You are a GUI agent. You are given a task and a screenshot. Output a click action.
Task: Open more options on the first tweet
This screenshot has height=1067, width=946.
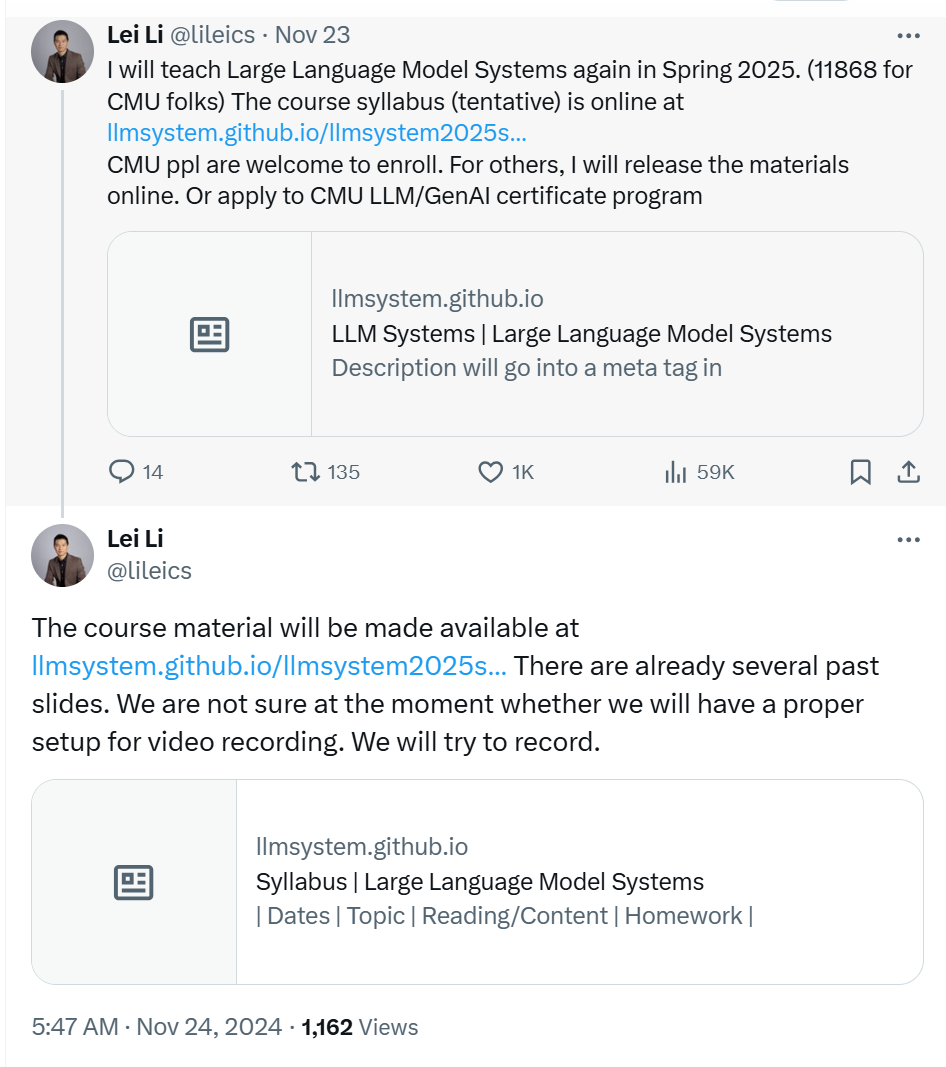(x=909, y=35)
